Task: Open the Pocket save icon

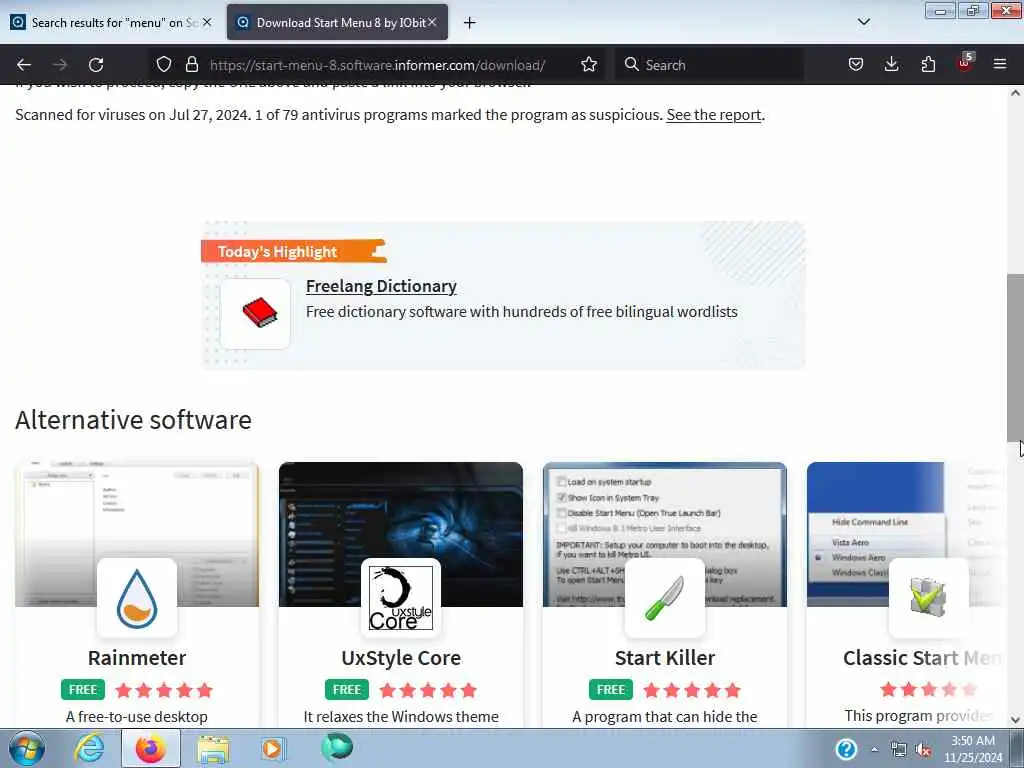Action: point(856,64)
